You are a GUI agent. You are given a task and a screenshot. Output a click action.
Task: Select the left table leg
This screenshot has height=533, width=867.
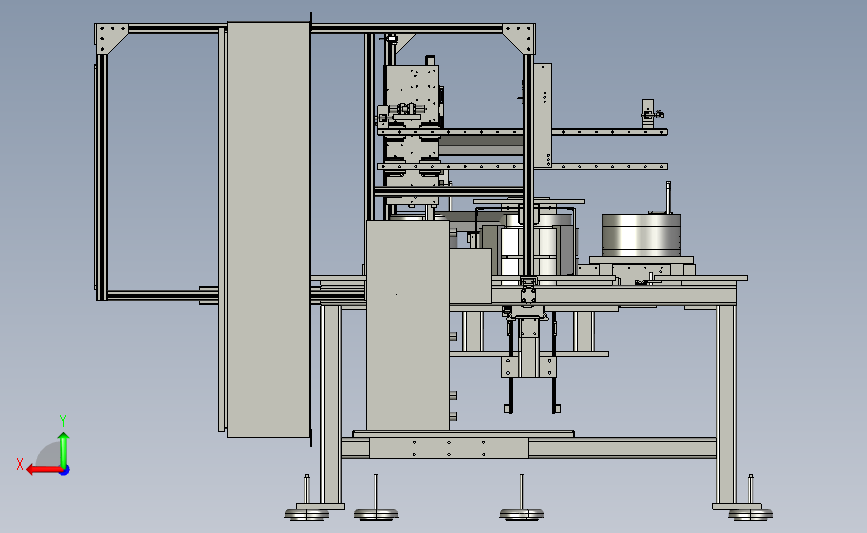coord(331,405)
